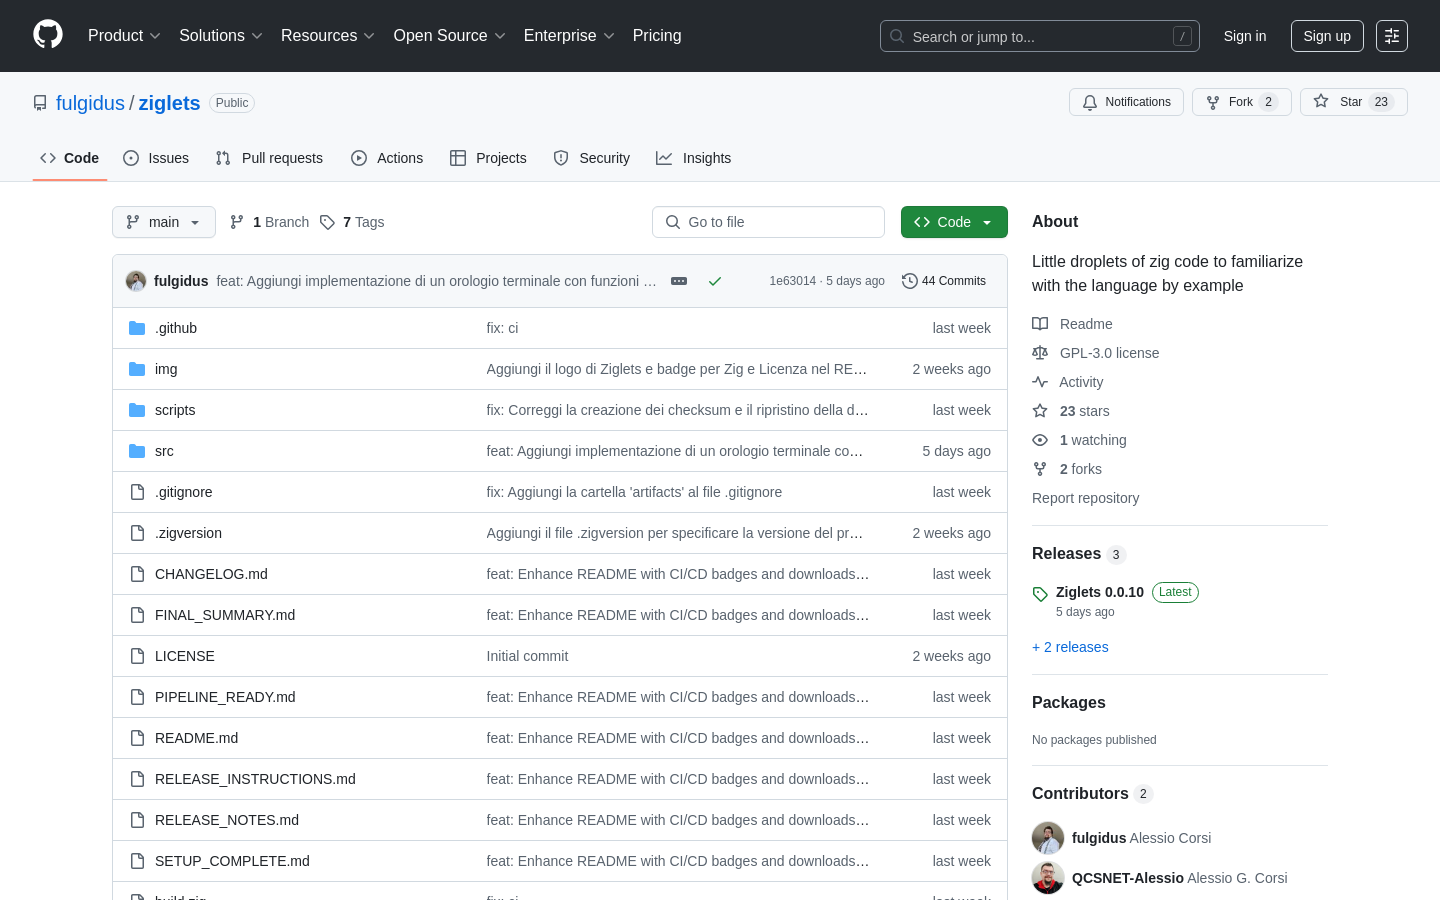Open the .github folder
1440x900 pixels.
point(176,328)
